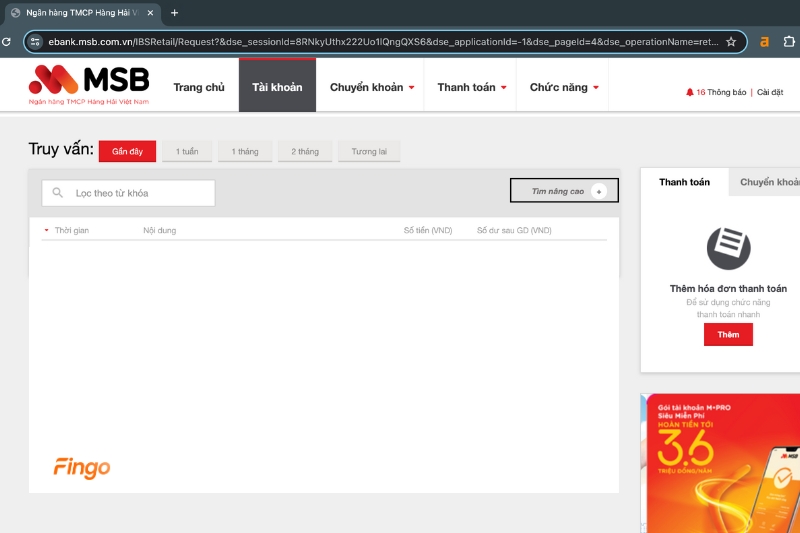The image size is (800, 533).
Task: Click the browser address bar URL
Action: (x=383, y=42)
